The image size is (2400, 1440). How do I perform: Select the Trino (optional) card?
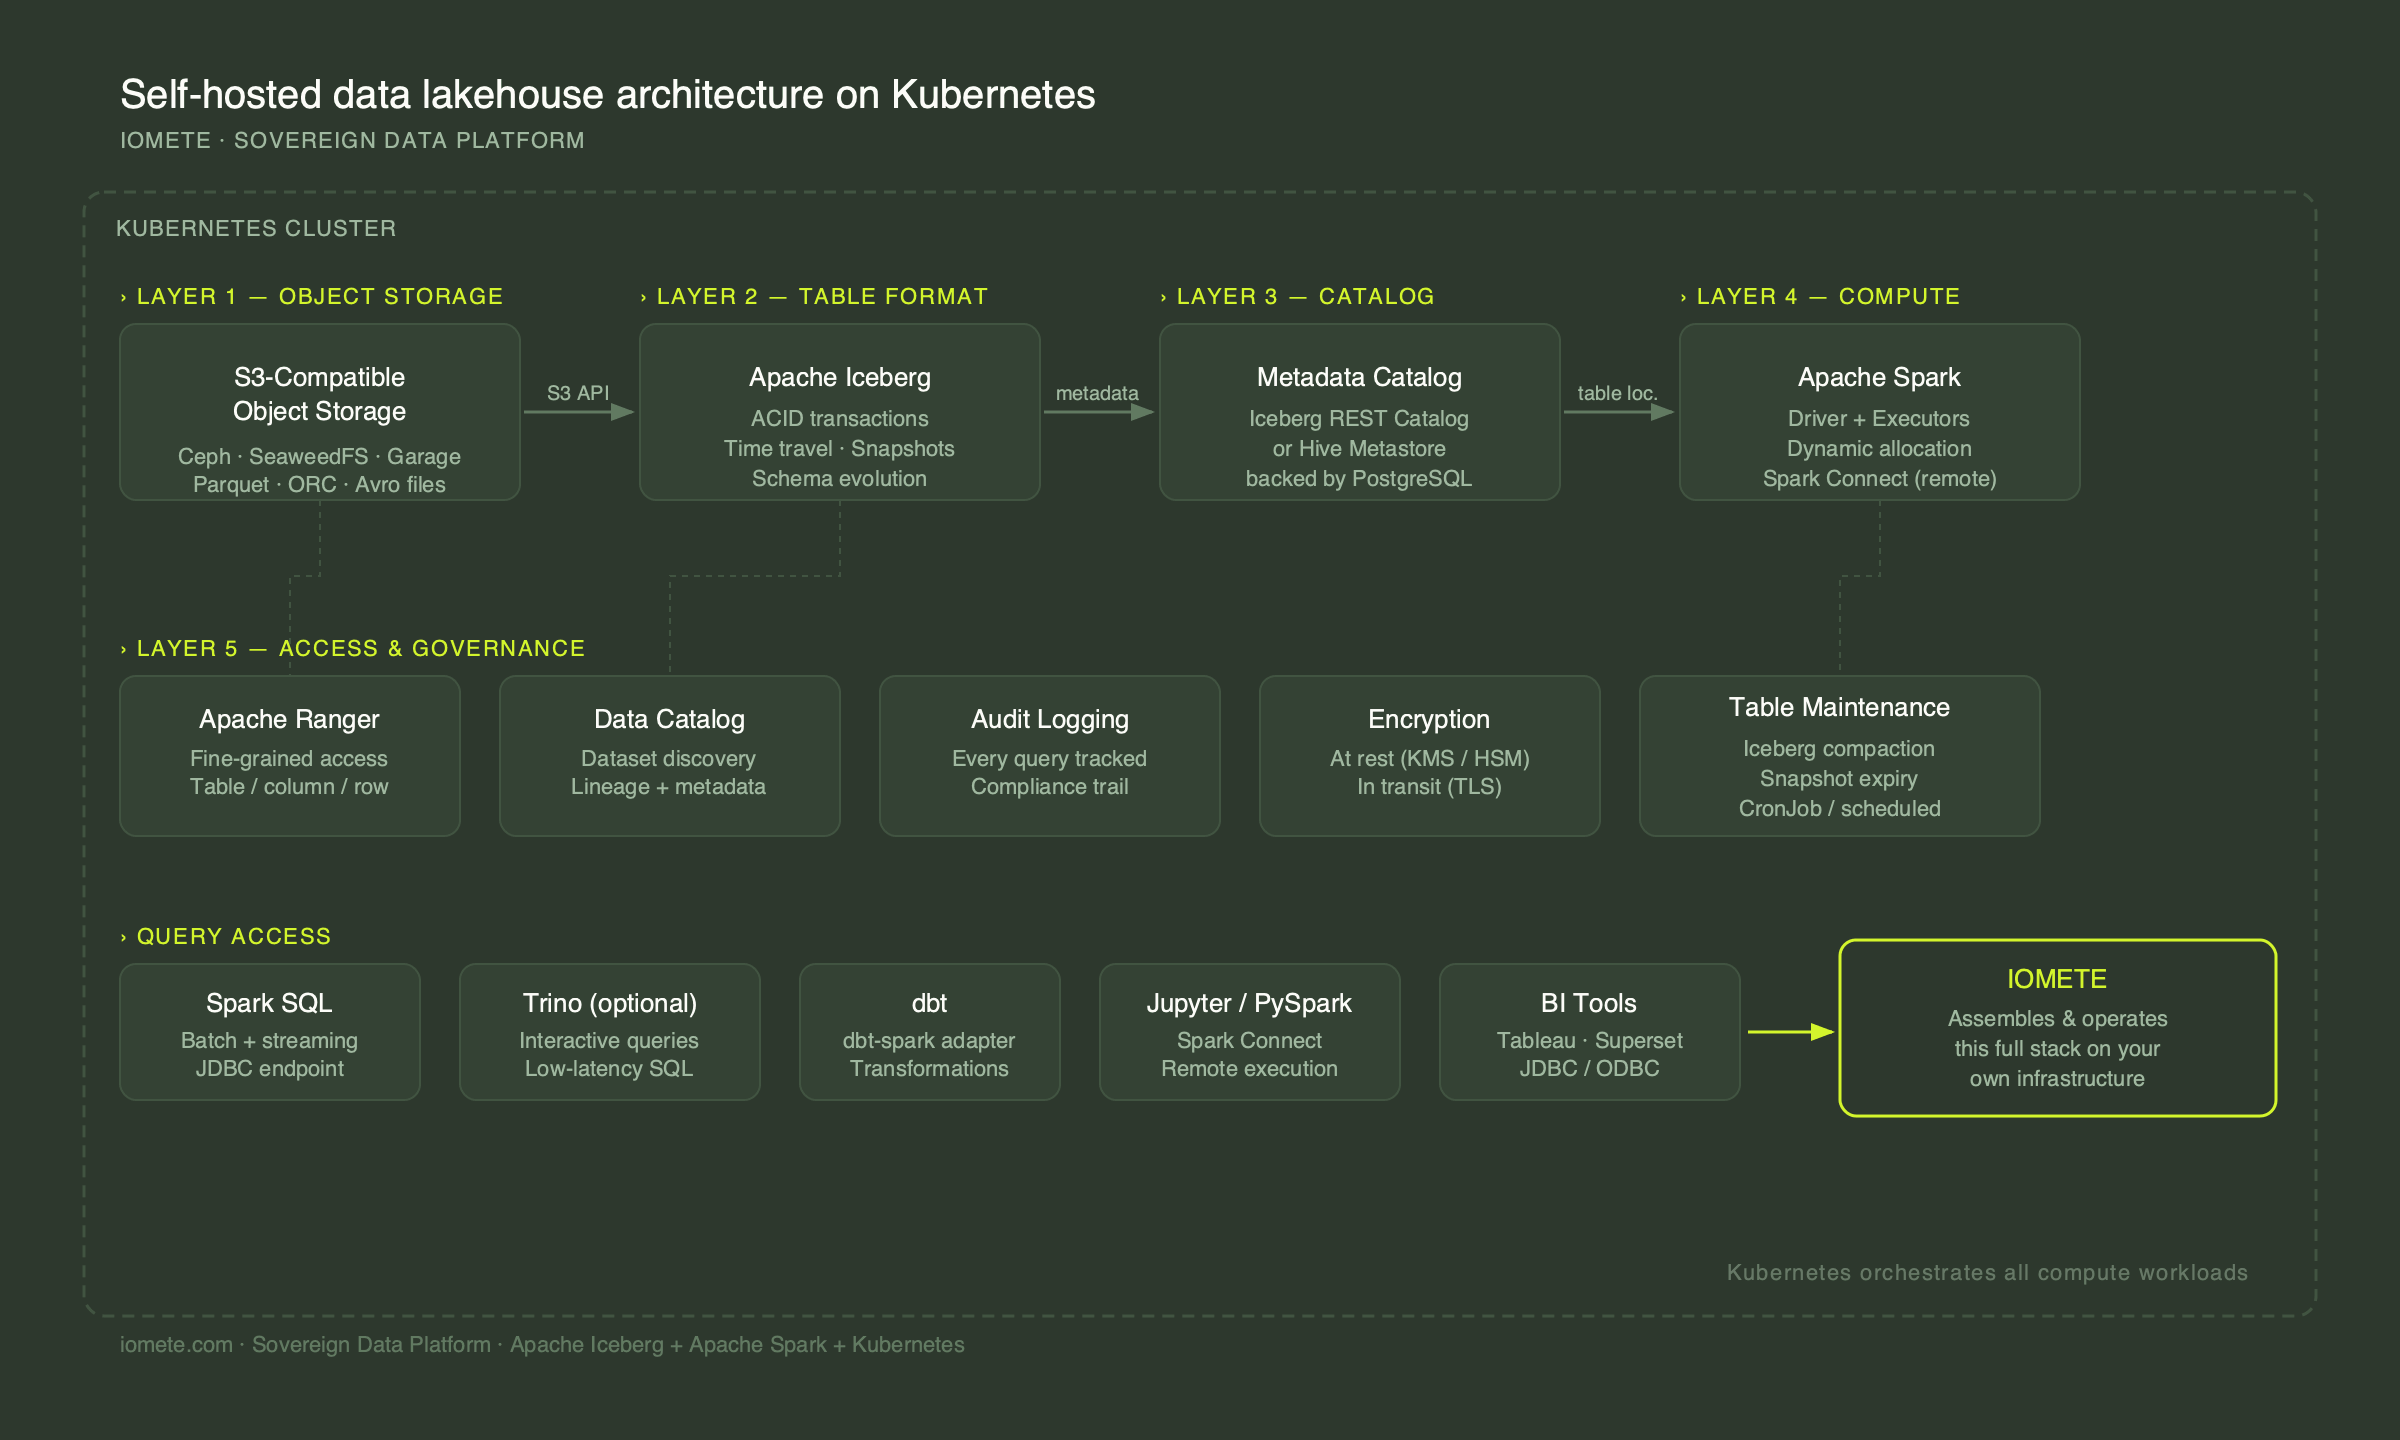tap(610, 1032)
